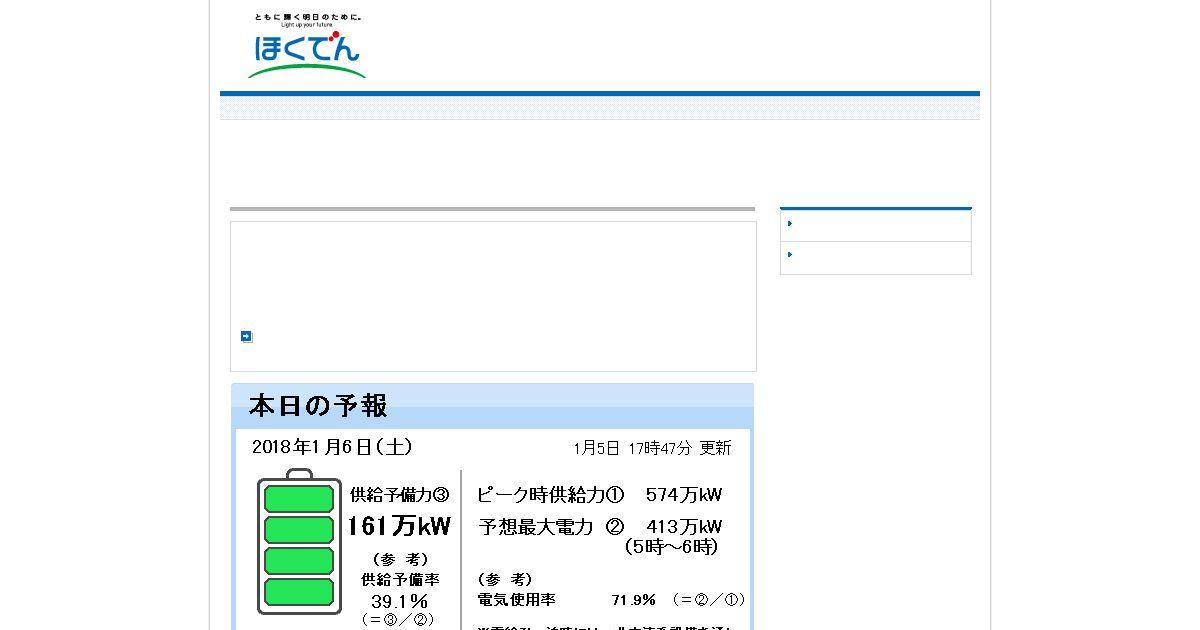
Task: Click the 供給予備率 label
Action: click(x=400, y=579)
